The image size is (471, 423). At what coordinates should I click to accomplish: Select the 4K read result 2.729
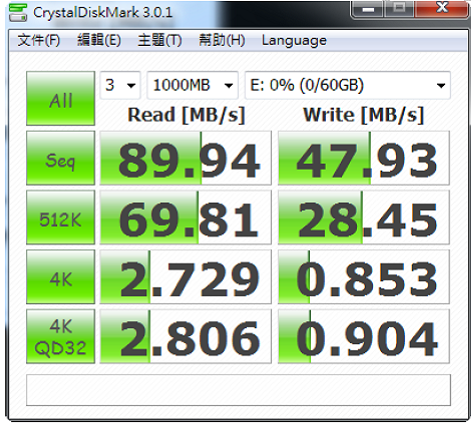[186, 277]
